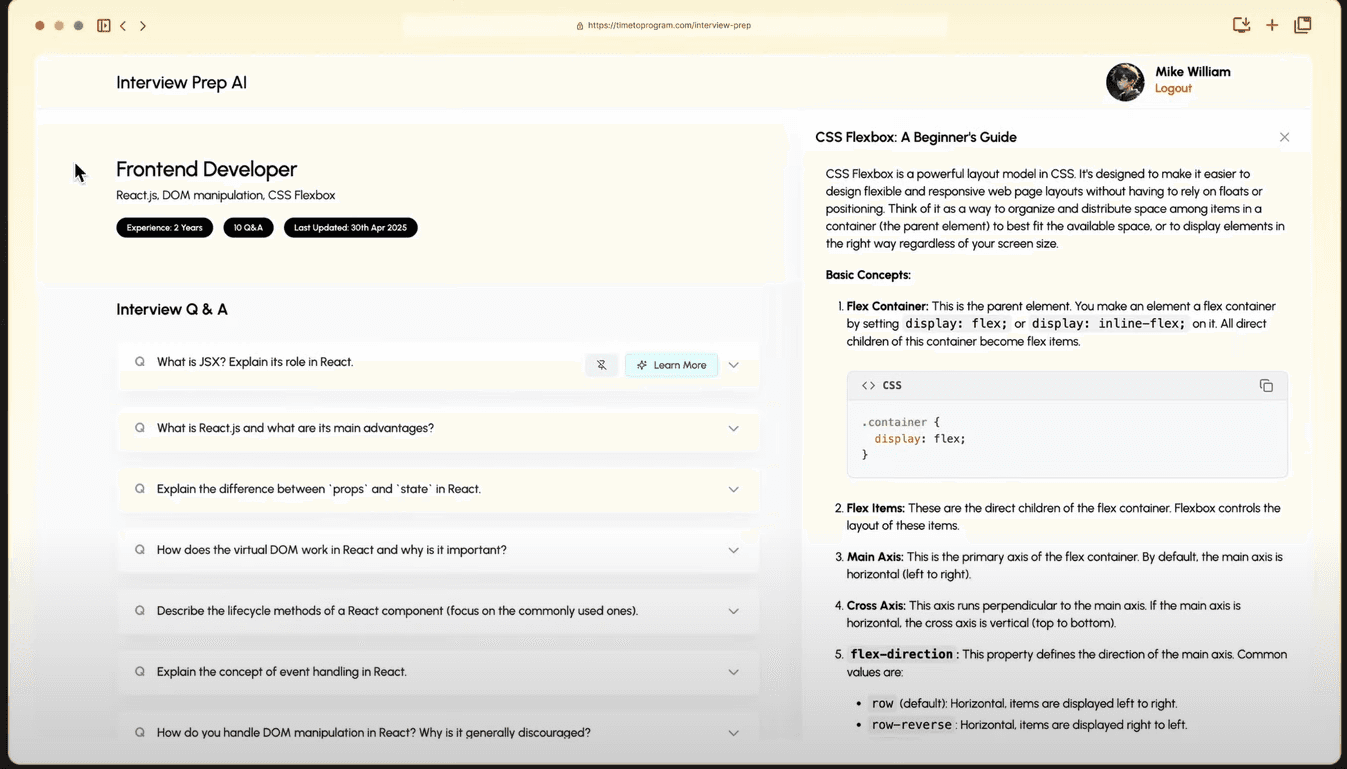Viewport: 1347px width, 769px height.
Task: Open the Interview Prep AI home title
Action: click(x=181, y=83)
